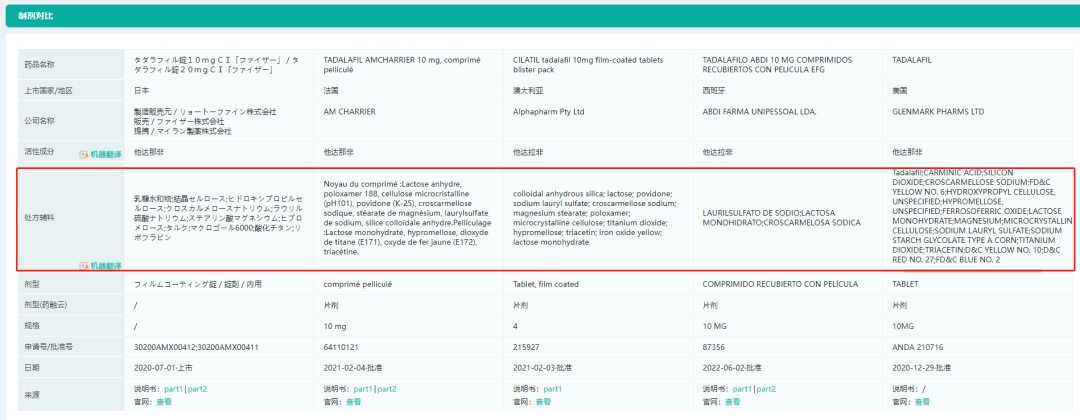Open part2 manual link for ABDI FARMA product
The image size is (1080, 420).
tap(766, 389)
